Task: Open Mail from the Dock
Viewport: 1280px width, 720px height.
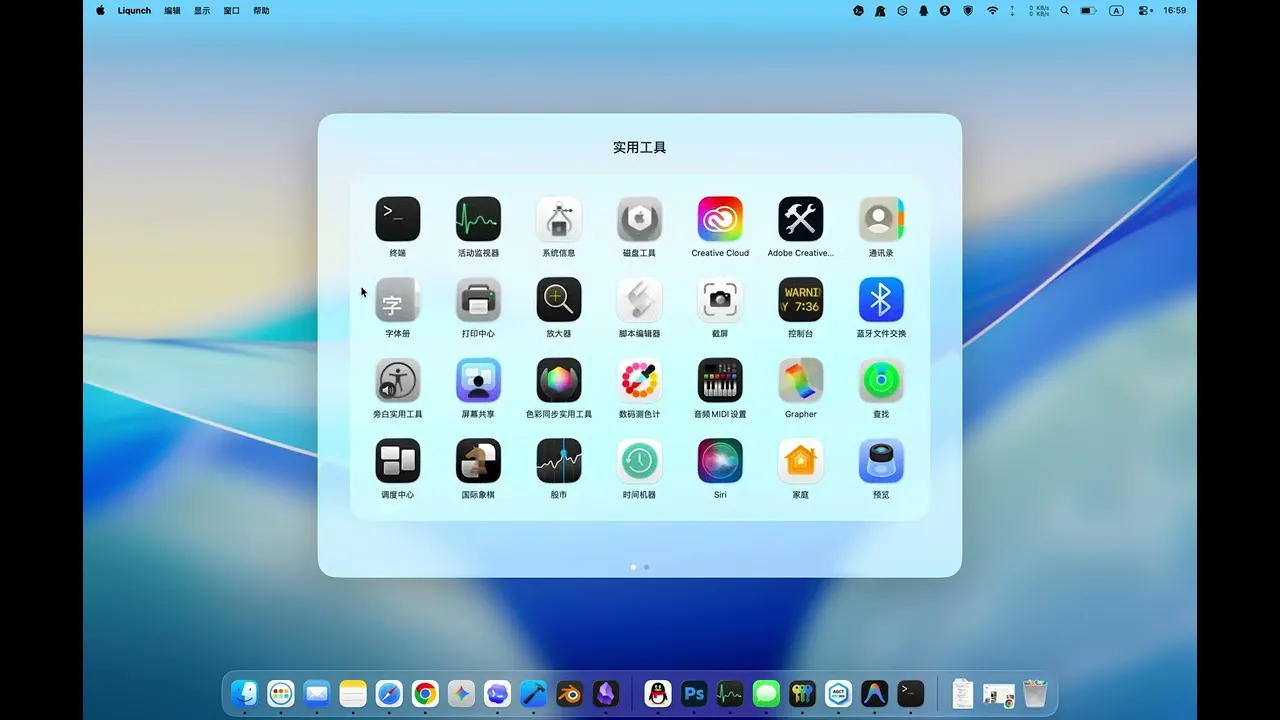Action: 317,693
